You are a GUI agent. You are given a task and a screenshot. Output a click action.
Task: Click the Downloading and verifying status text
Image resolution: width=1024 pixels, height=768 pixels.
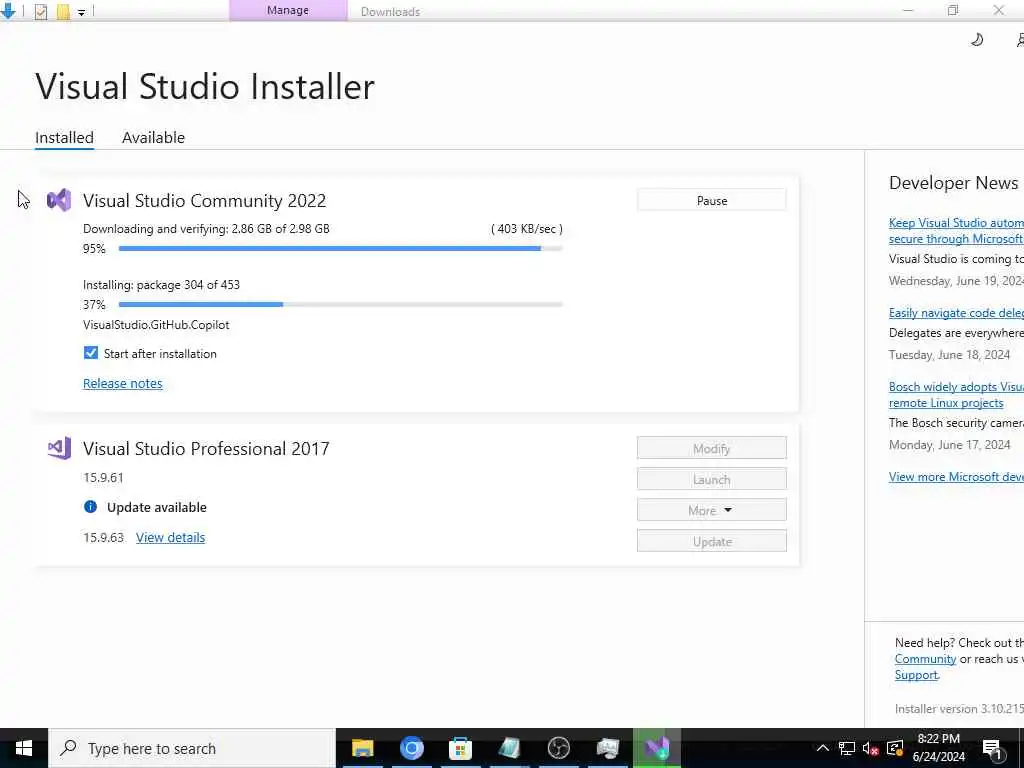tap(206, 229)
